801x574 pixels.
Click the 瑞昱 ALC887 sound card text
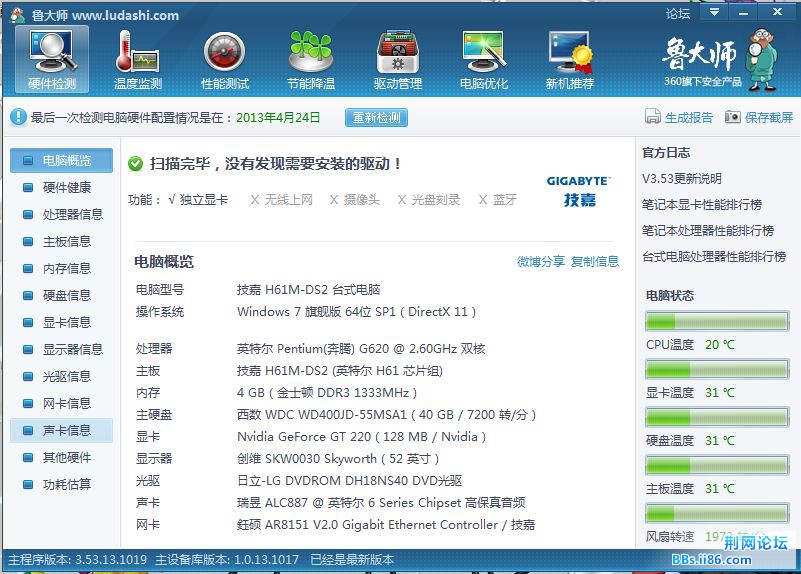point(381,503)
